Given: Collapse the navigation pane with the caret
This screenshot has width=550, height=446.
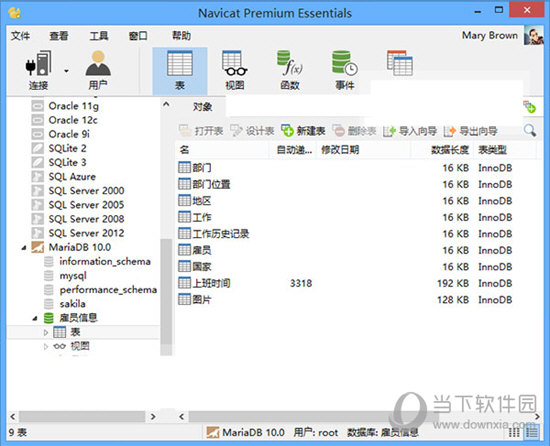Looking at the screenshot, I should tap(166, 104).
